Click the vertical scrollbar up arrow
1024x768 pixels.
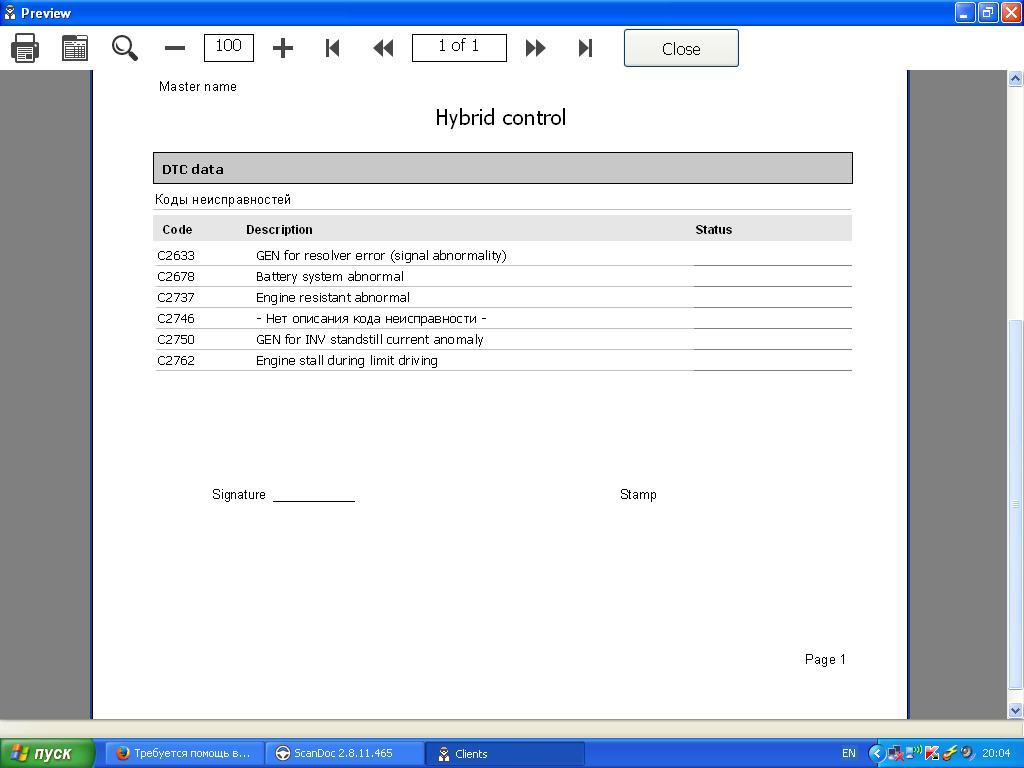(x=1016, y=79)
